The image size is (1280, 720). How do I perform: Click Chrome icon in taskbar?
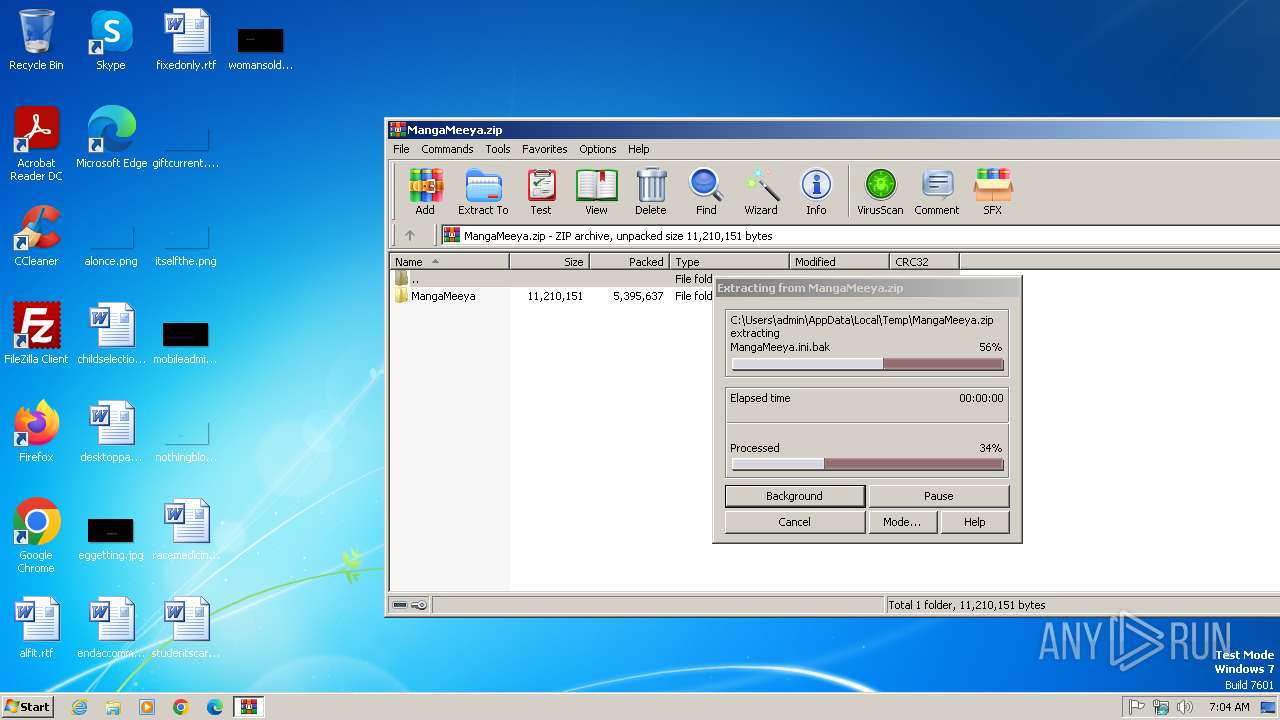[181, 707]
